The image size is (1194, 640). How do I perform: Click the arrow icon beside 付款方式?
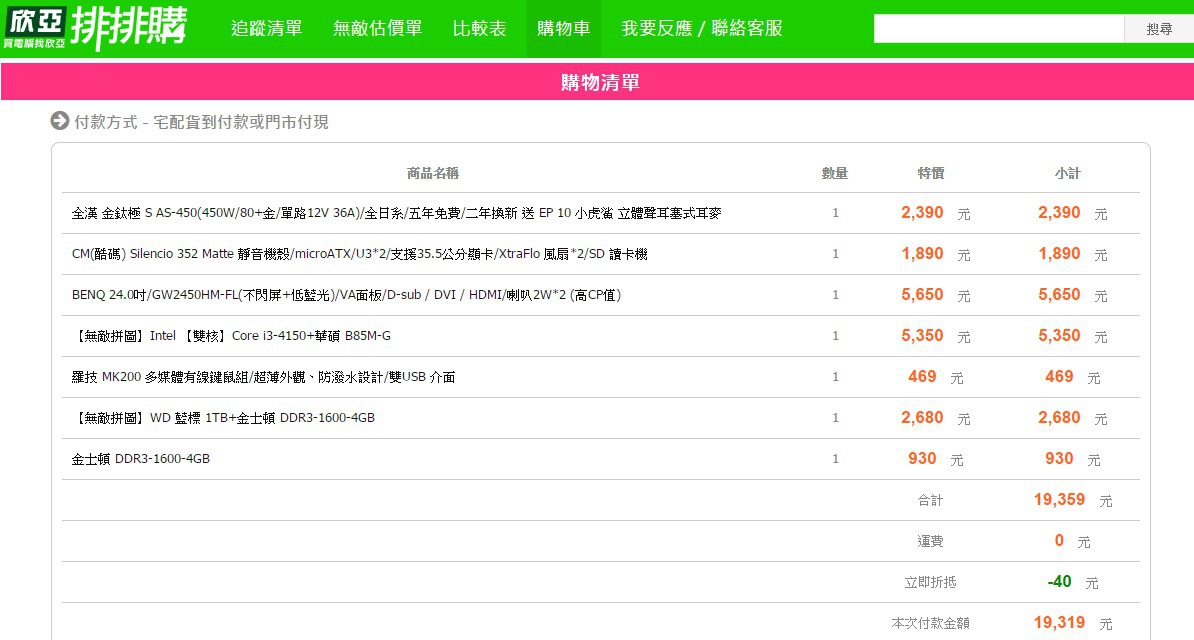59,120
